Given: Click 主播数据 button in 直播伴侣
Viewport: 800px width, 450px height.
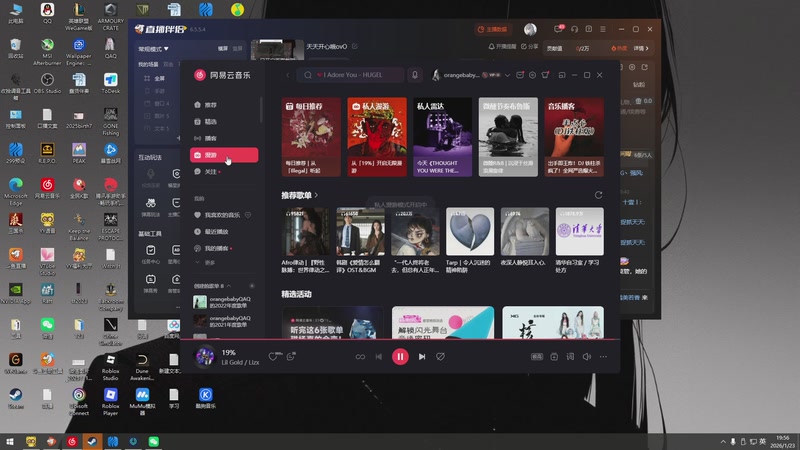Looking at the screenshot, I should pyautogui.click(x=493, y=30).
